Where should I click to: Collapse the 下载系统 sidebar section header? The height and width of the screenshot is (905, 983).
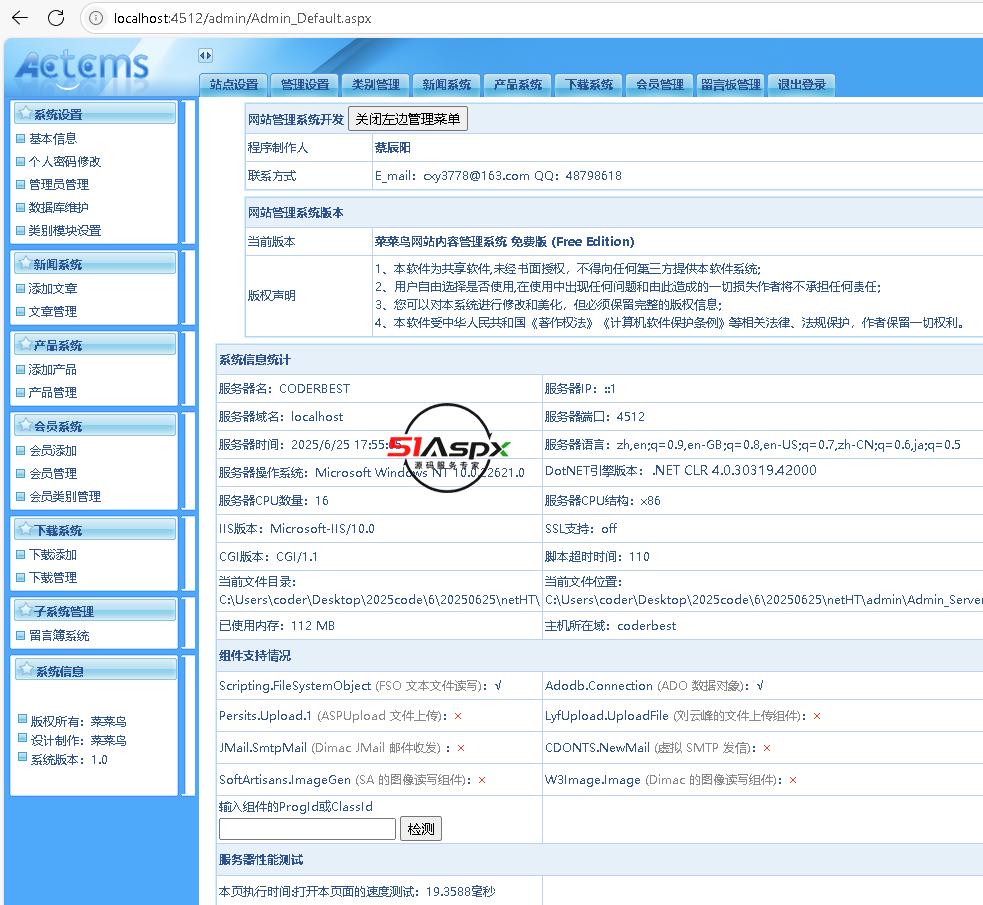95,530
